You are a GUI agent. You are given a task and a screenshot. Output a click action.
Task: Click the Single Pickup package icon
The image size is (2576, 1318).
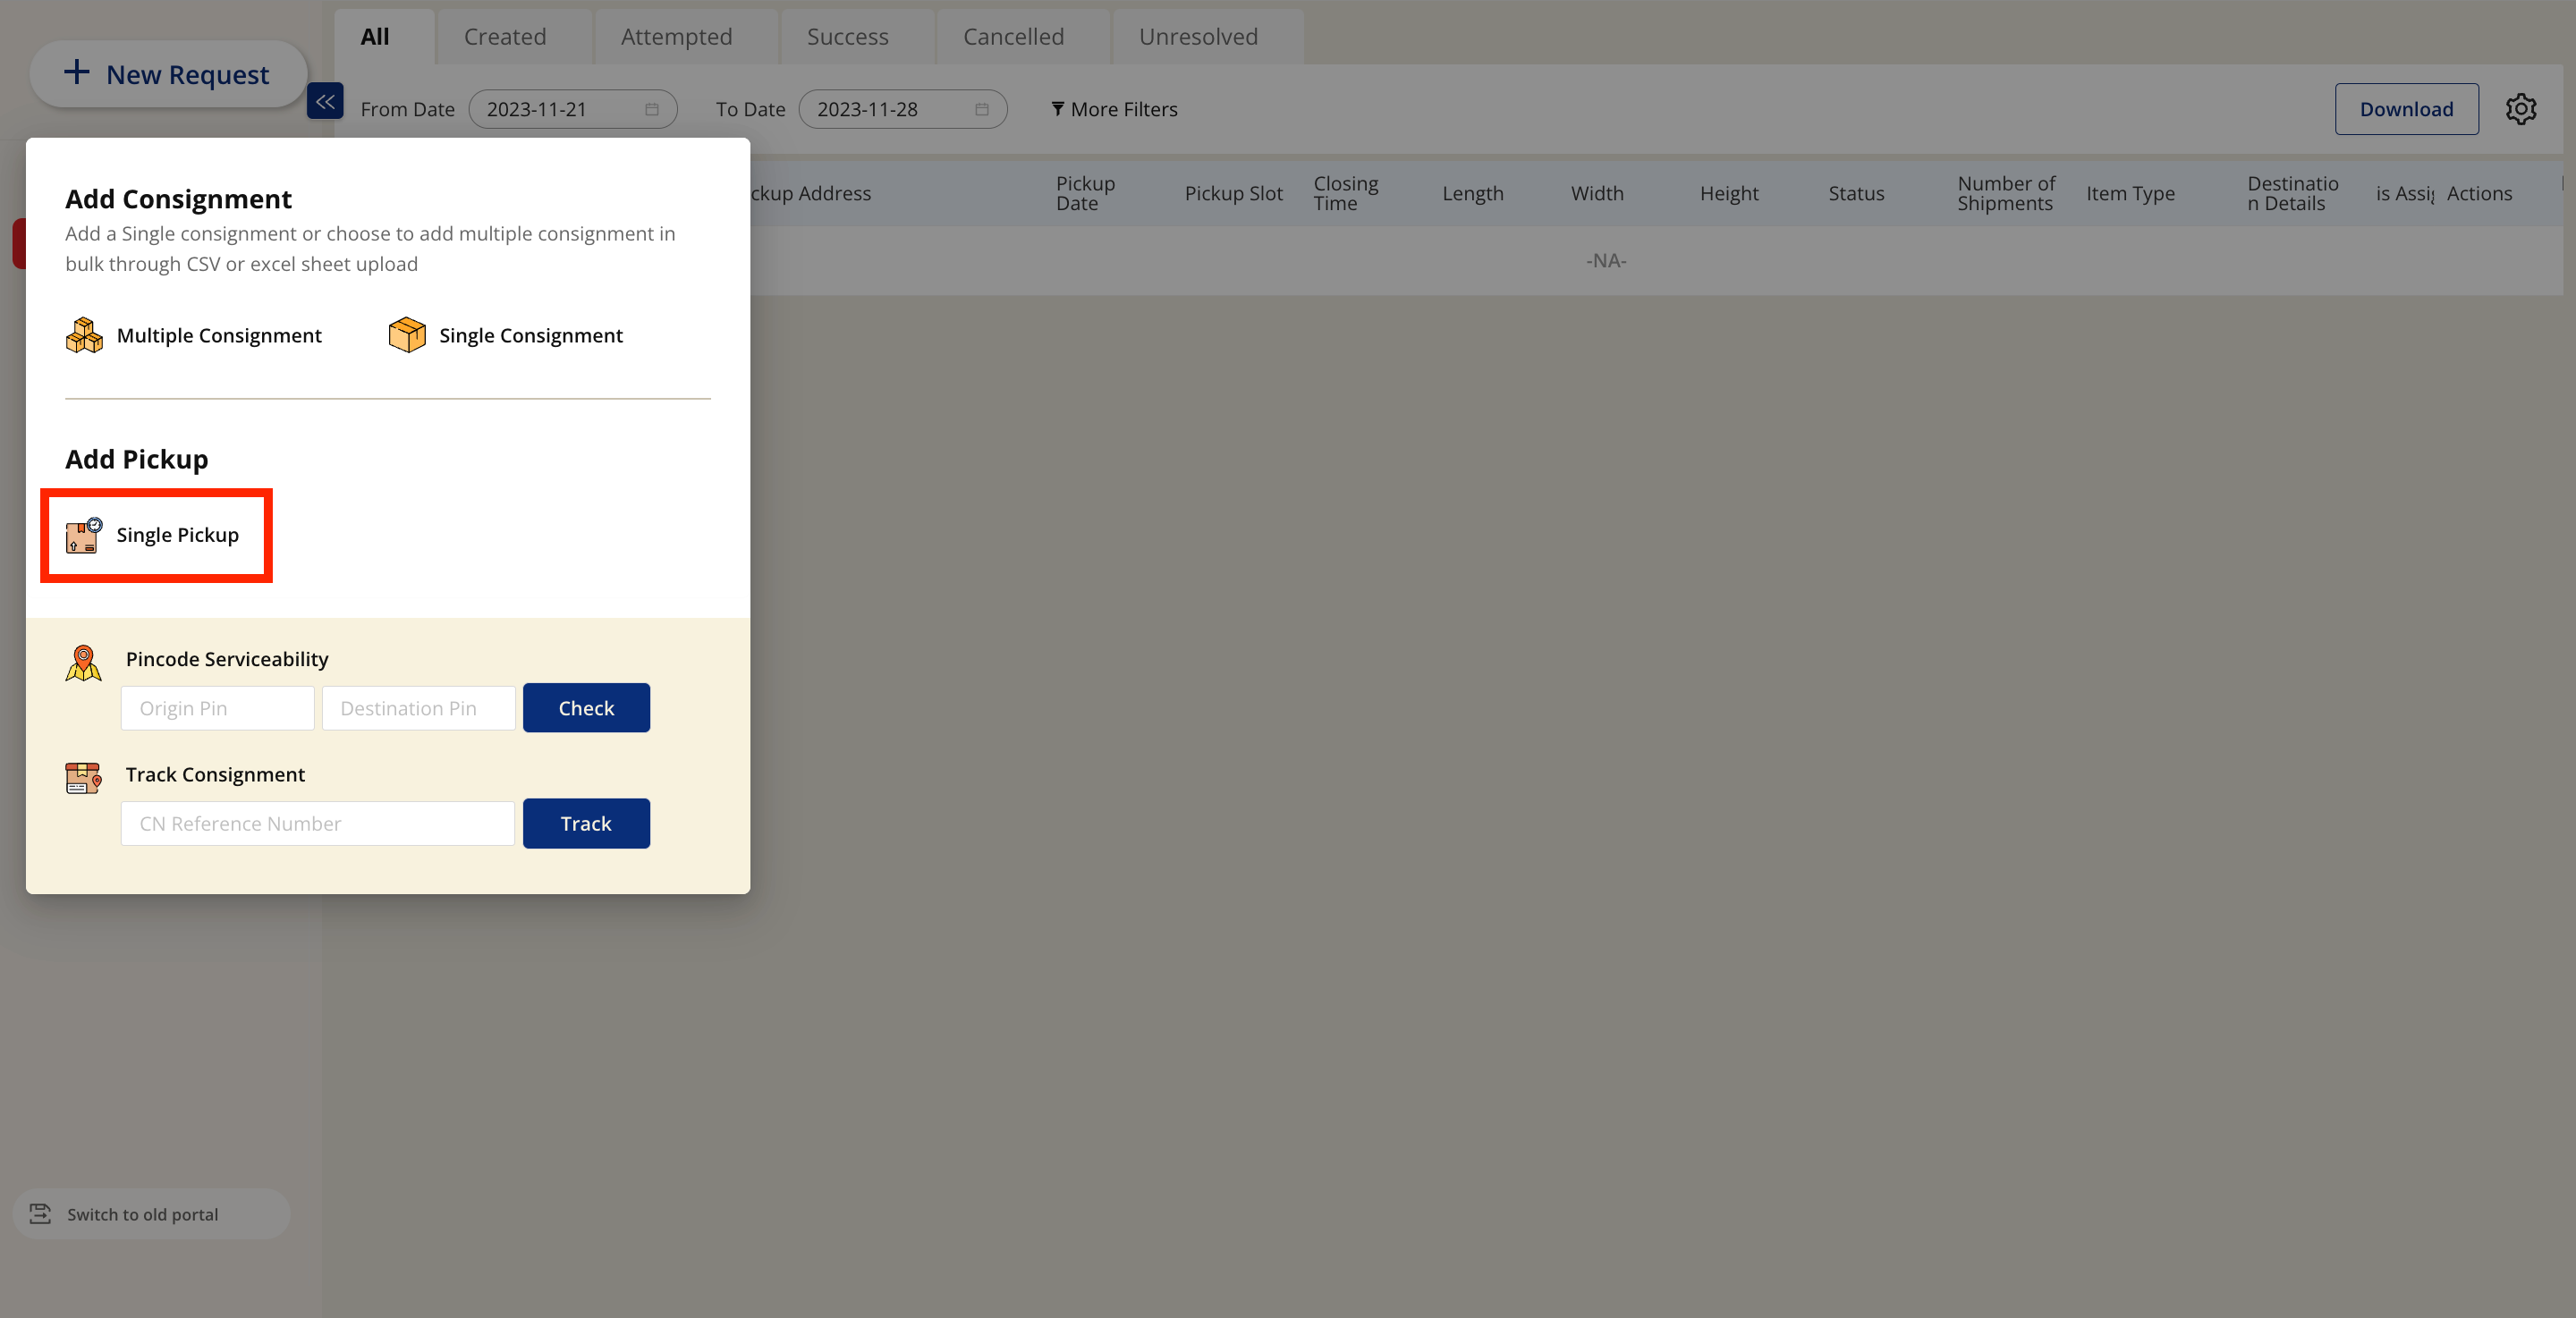[x=84, y=535]
